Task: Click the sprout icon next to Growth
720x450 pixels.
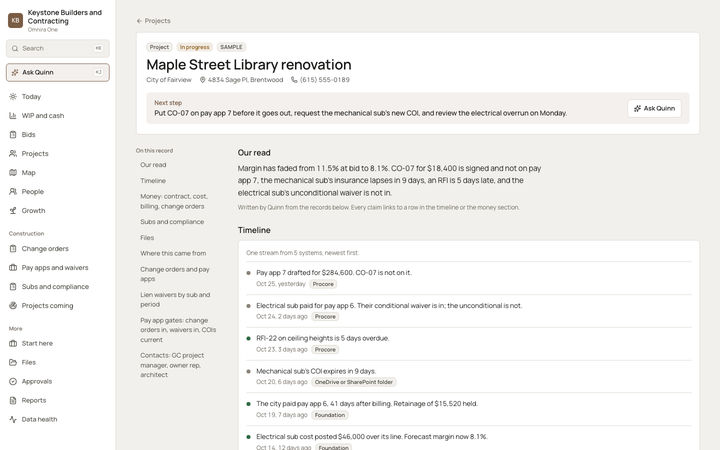Action: (13, 210)
